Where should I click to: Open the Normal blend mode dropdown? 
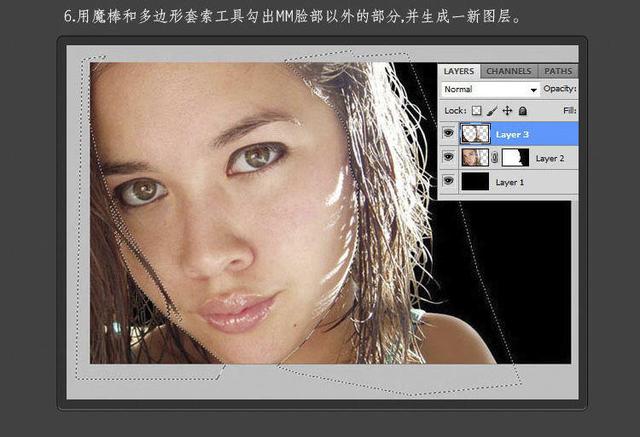coord(490,89)
